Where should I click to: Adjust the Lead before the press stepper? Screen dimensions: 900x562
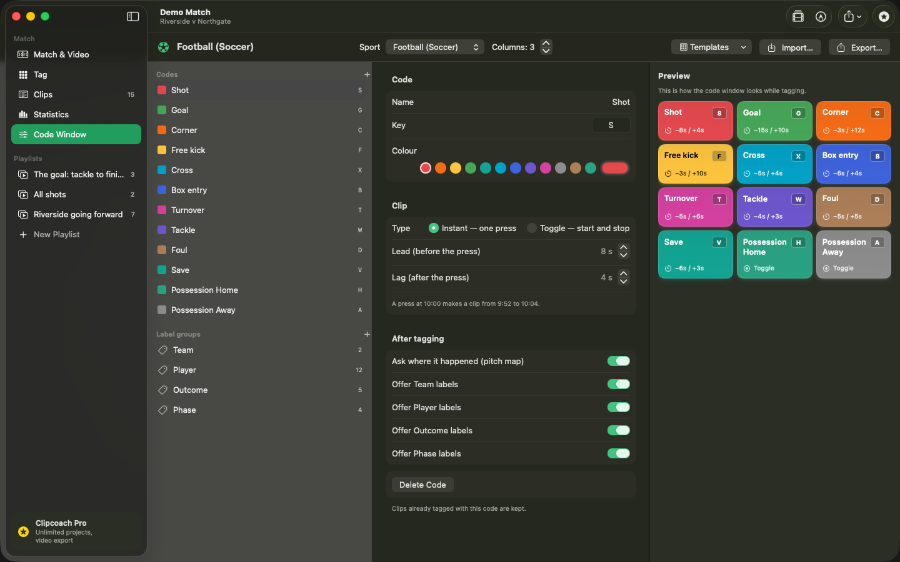tap(623, 251)
